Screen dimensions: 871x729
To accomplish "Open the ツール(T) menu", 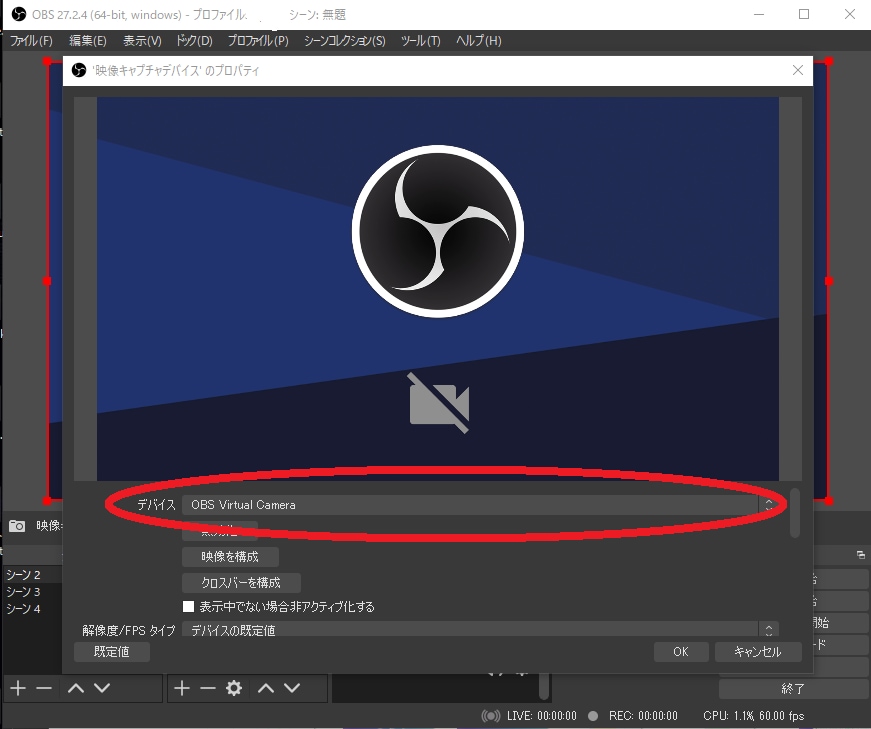I will 421,41.
